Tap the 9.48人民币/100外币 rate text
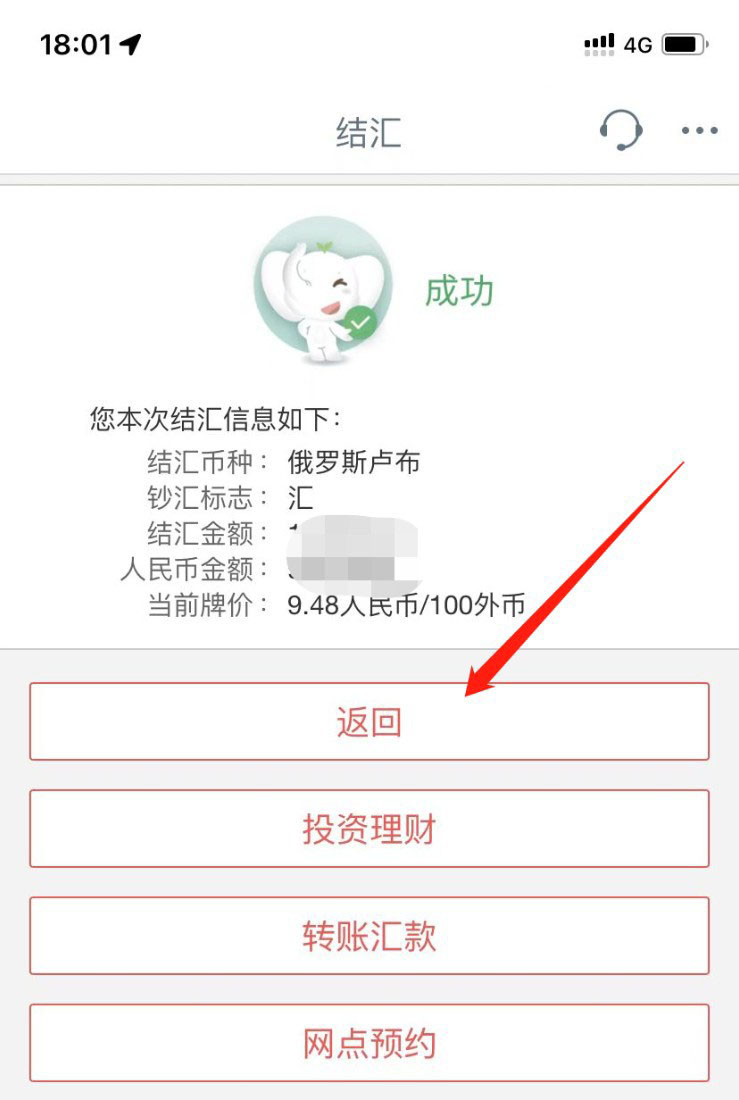Viewport: 739px width, 1100px height. [406, 604]
